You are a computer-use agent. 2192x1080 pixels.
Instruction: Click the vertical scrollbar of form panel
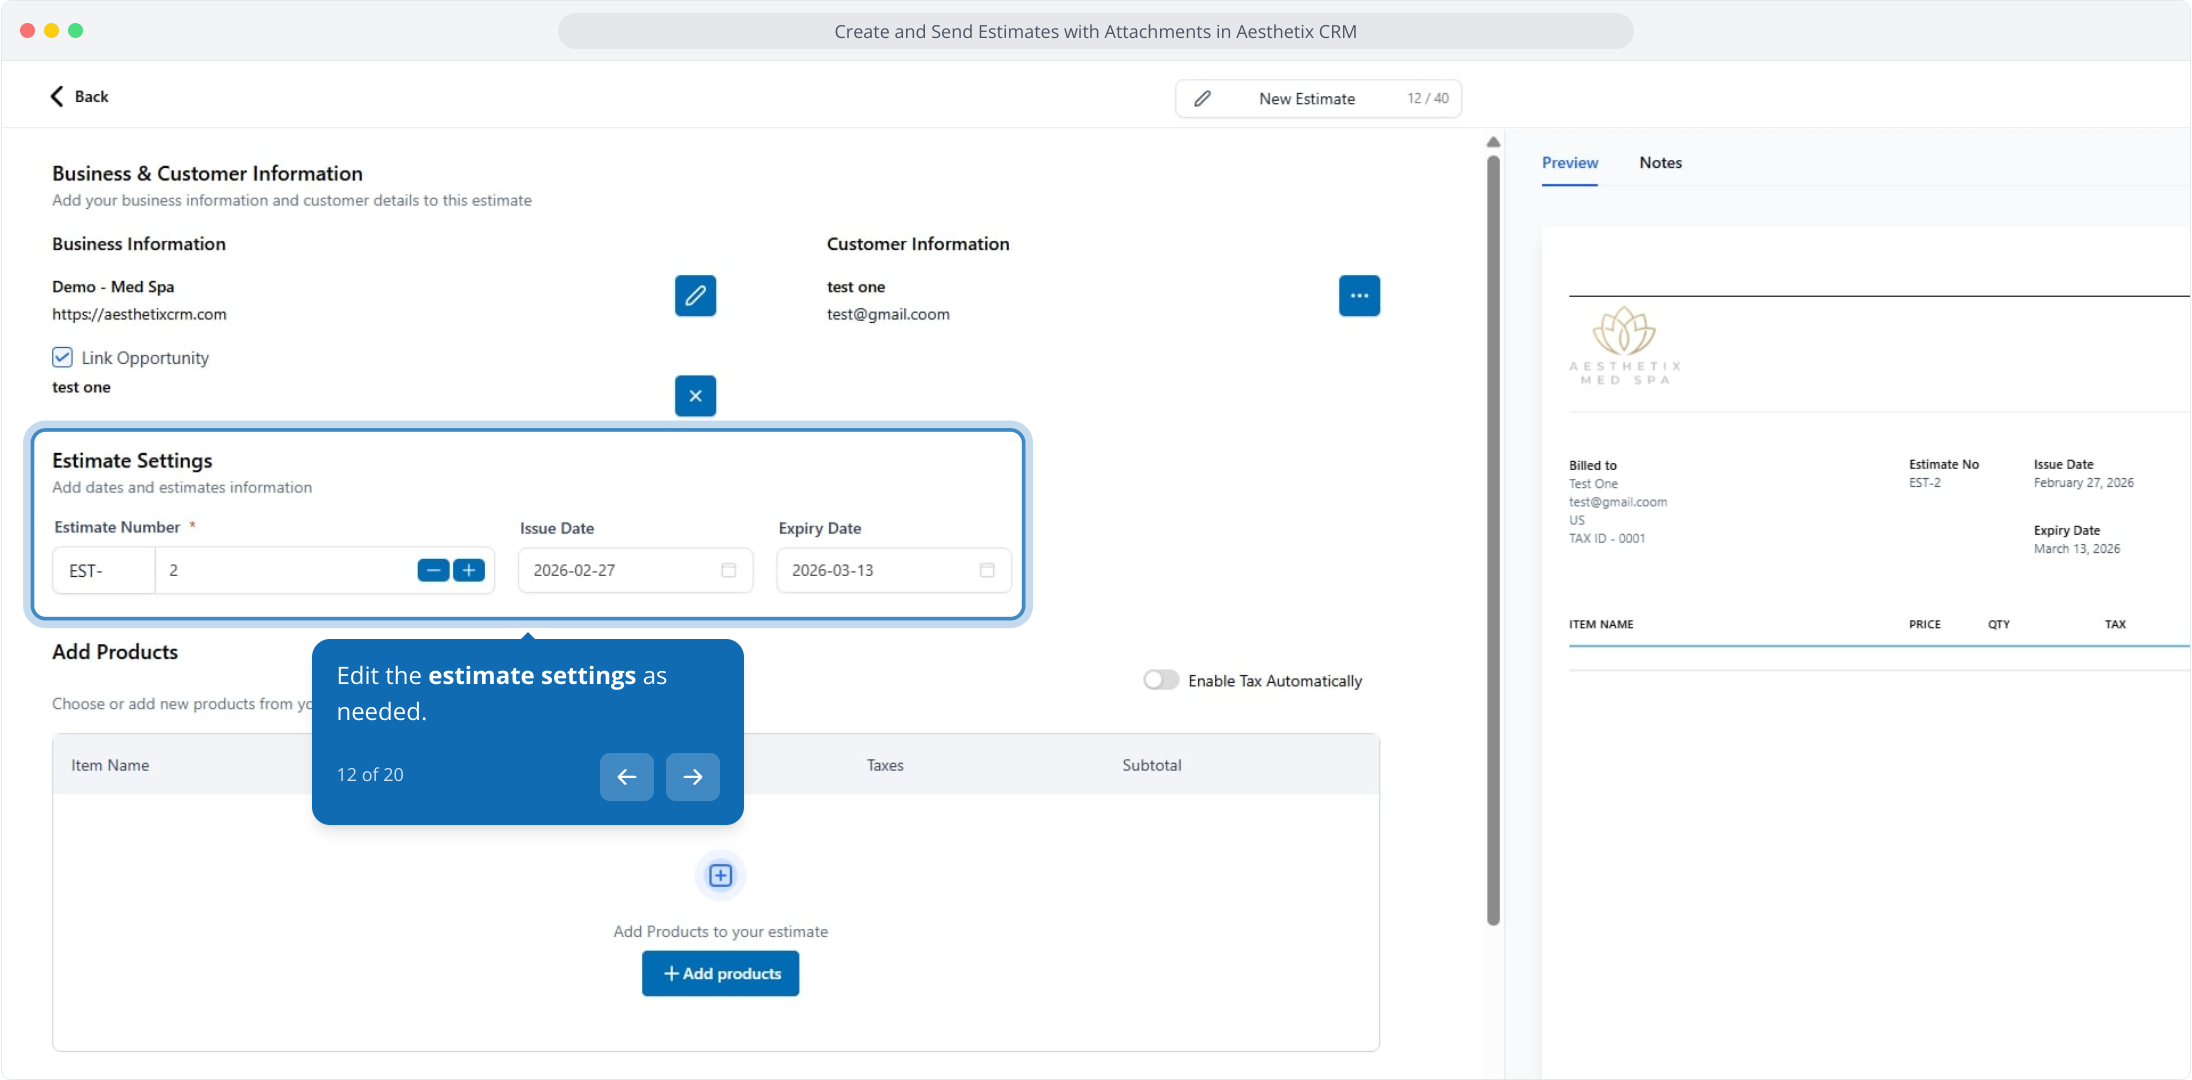coord(1493,540)
